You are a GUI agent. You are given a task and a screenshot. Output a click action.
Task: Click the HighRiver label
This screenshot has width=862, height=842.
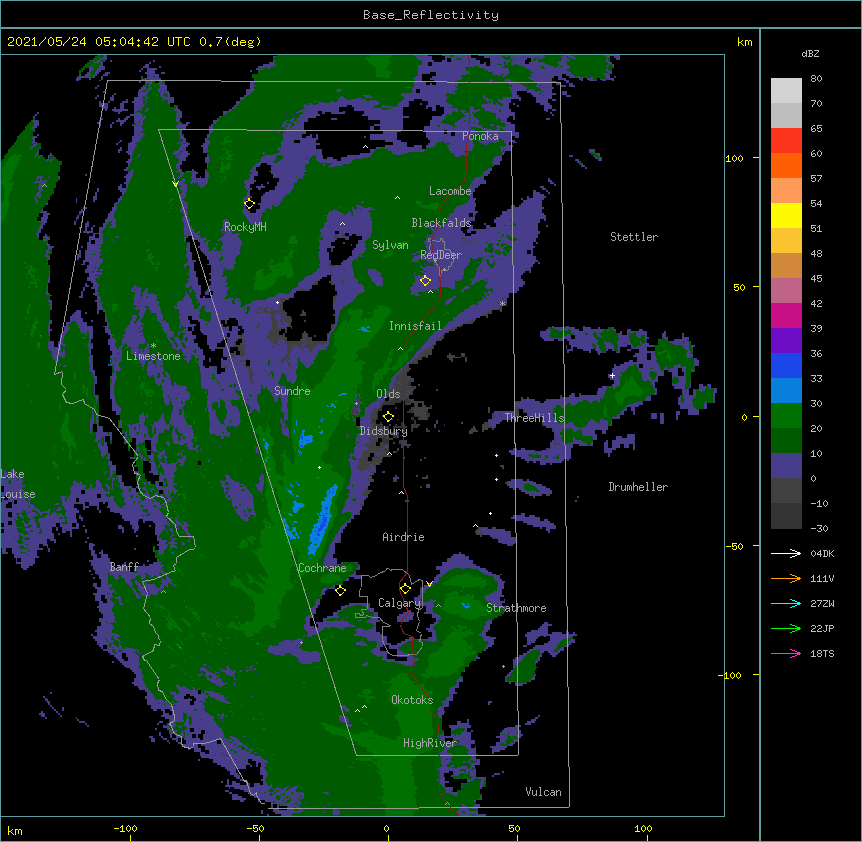click(x=430, y=743)
